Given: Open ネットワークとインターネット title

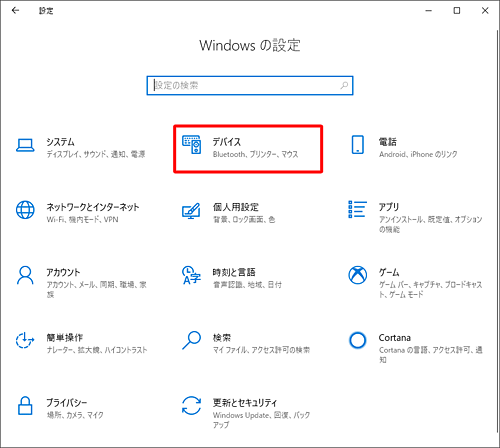Looking at the screenshot, I should [93, 207].
